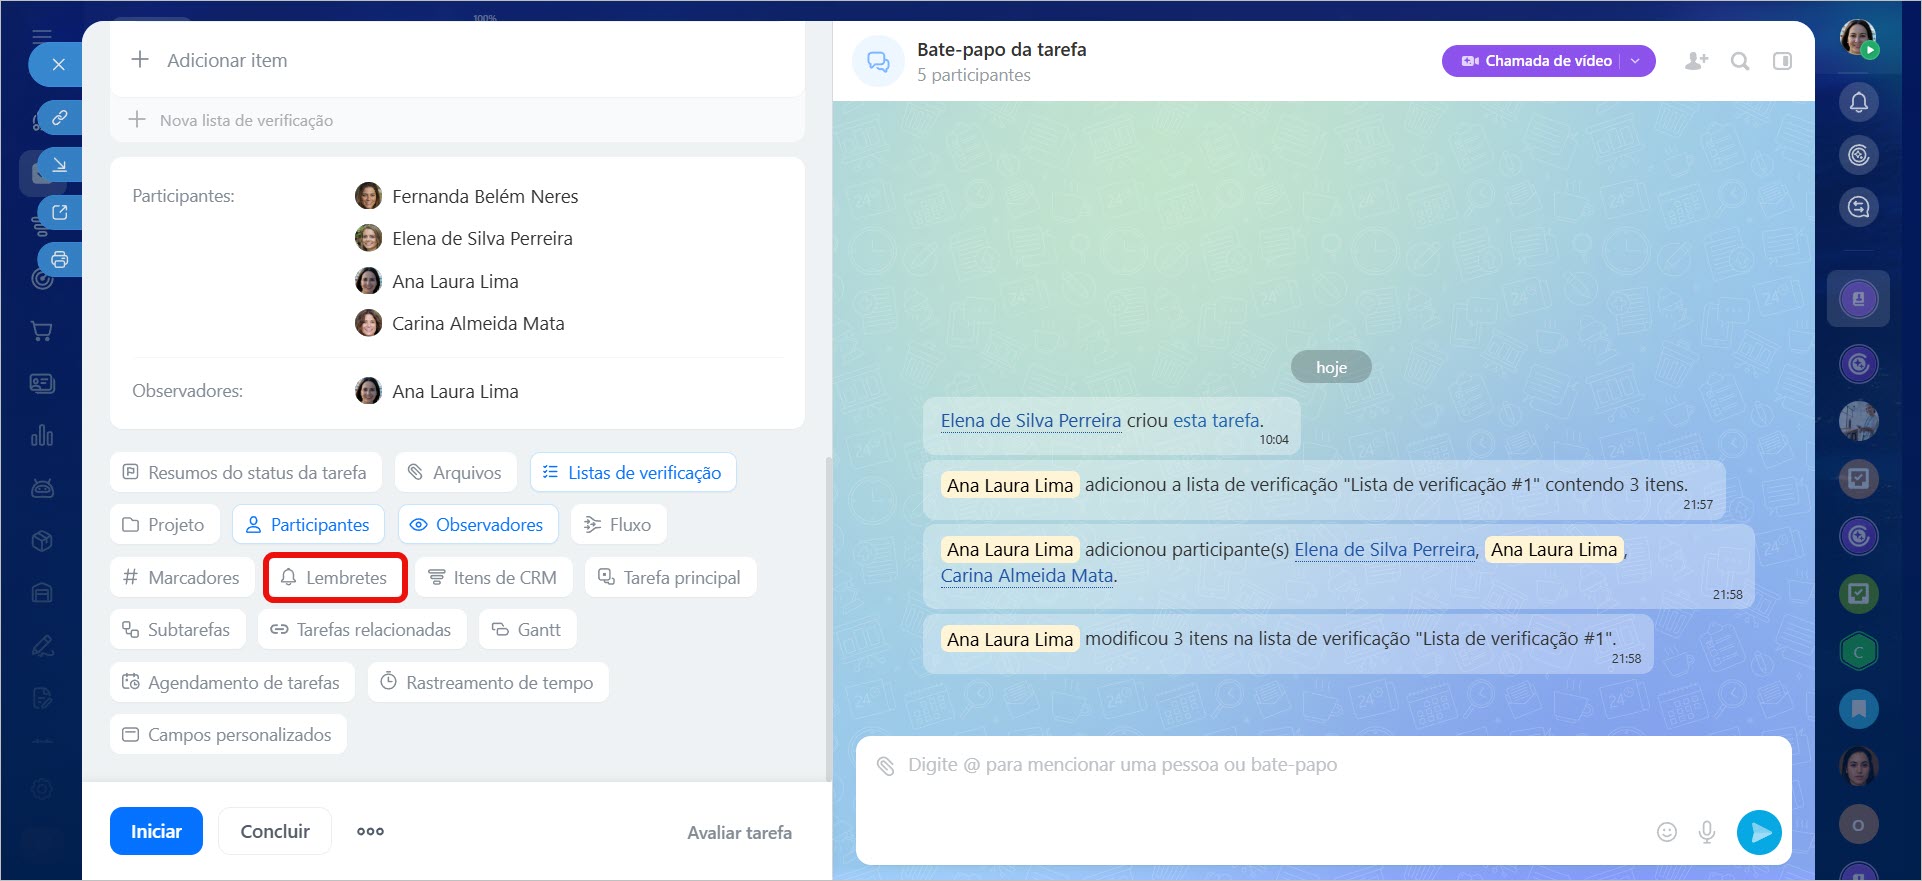Toggle the Participantes section chip

[x=308, y=525]
